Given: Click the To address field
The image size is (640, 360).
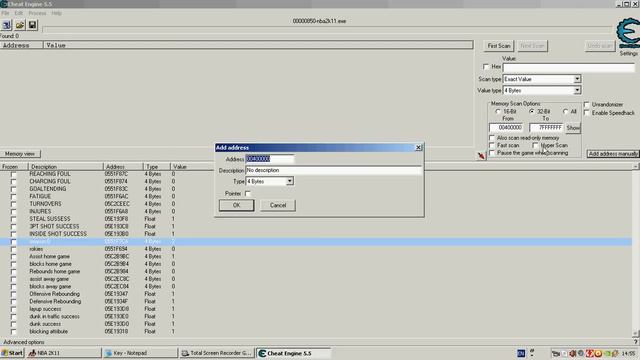Looking at the screenshot, I should (547, 128).
